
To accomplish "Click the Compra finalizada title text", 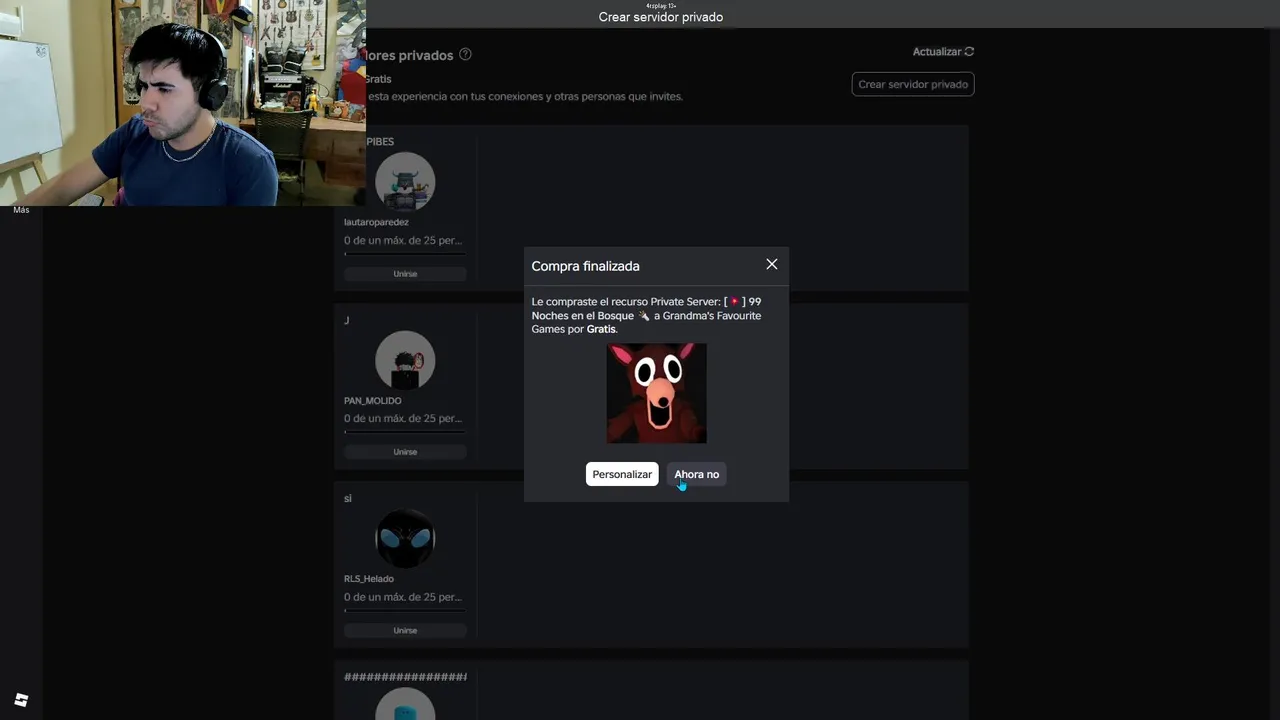I will pos(585,266).
